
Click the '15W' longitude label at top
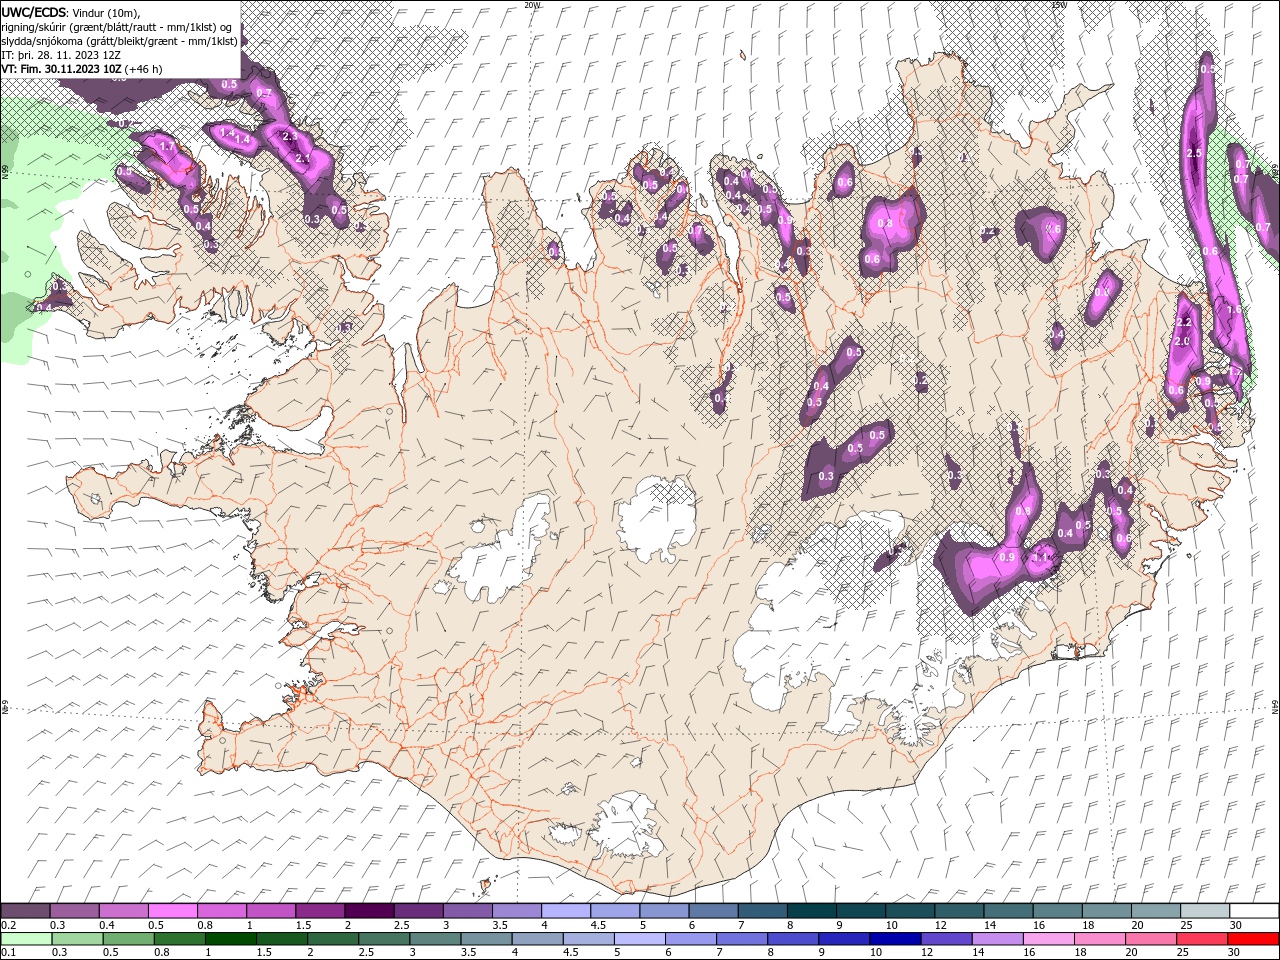pos(1060,5)
